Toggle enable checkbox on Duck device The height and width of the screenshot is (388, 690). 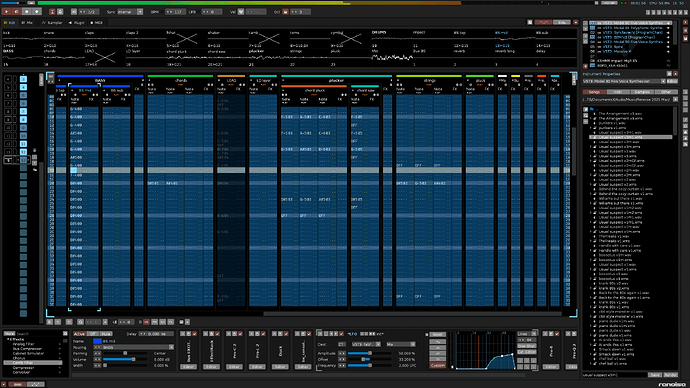286,334
